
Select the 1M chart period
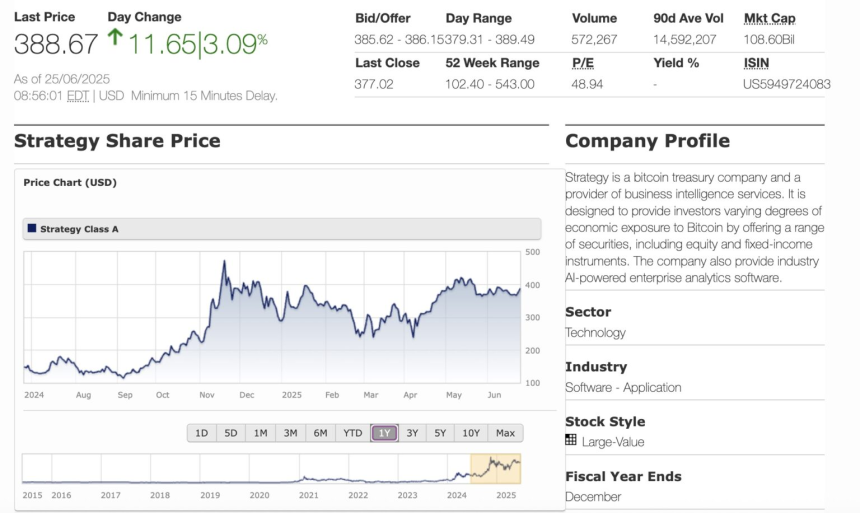[260, 433]
